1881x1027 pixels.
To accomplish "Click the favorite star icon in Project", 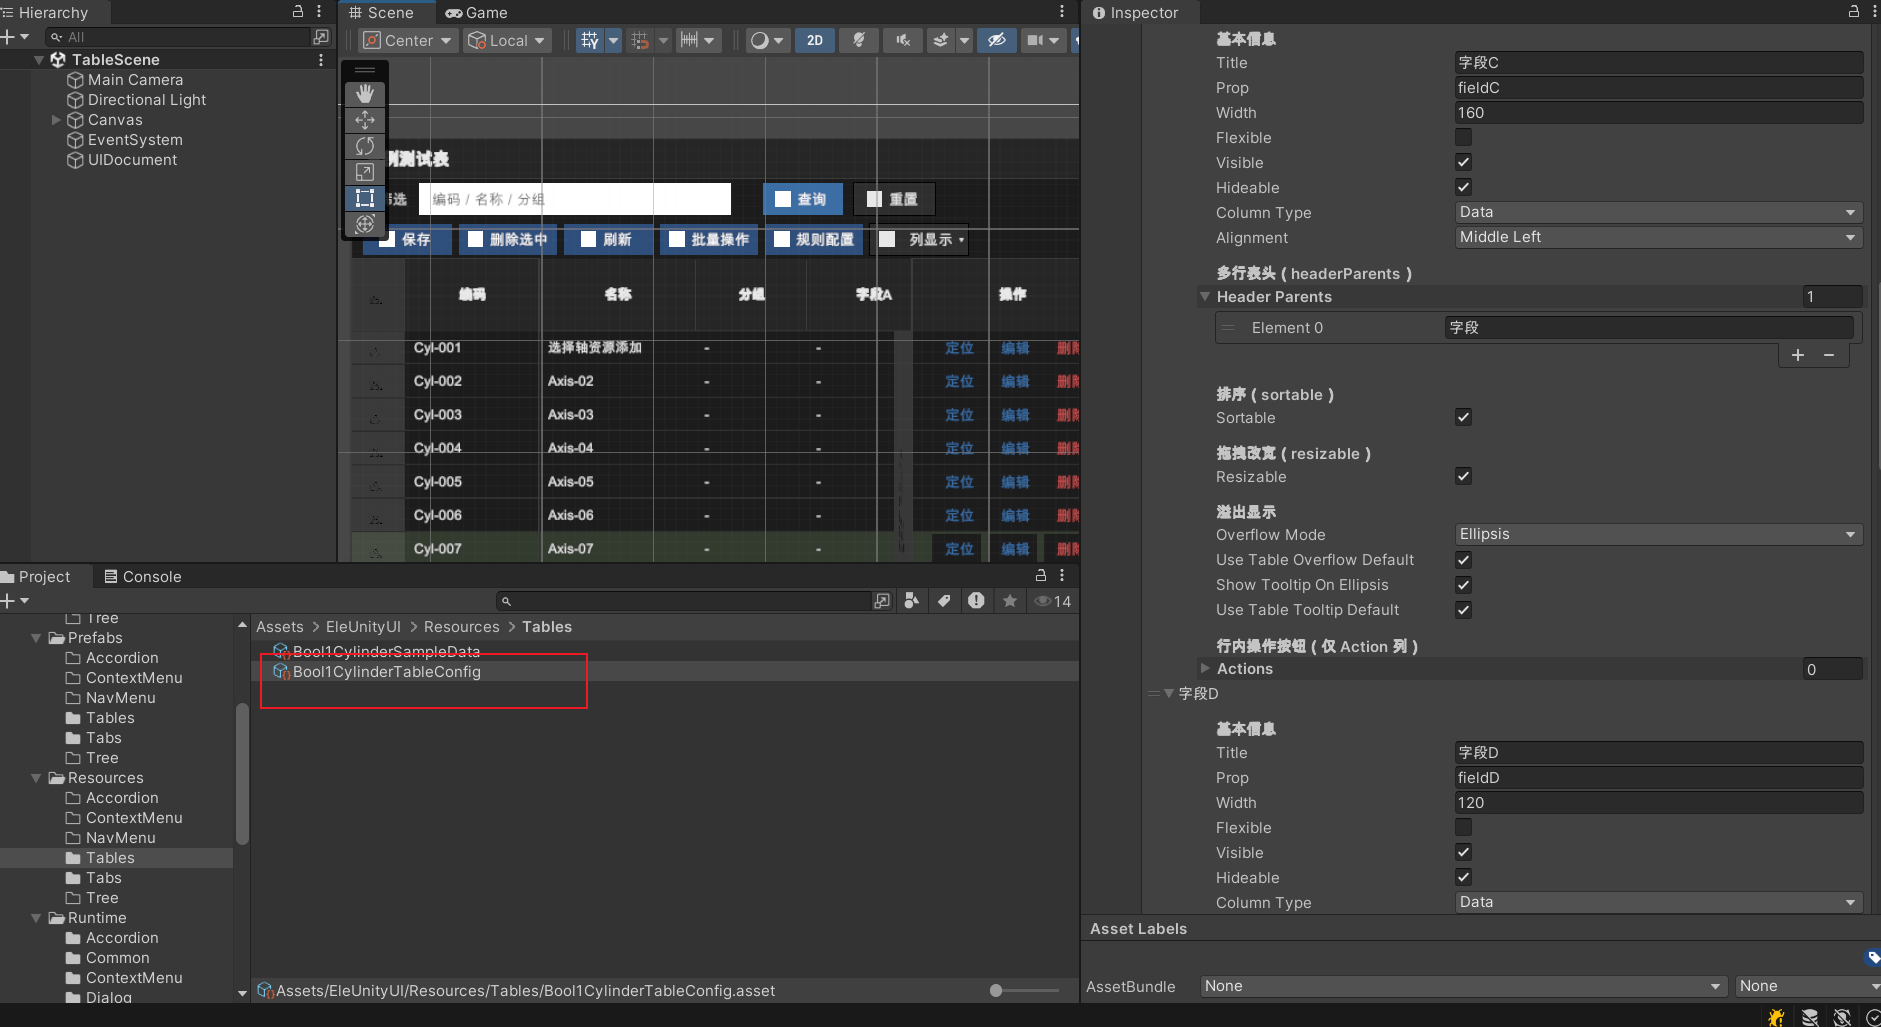I will point(1010,601).
